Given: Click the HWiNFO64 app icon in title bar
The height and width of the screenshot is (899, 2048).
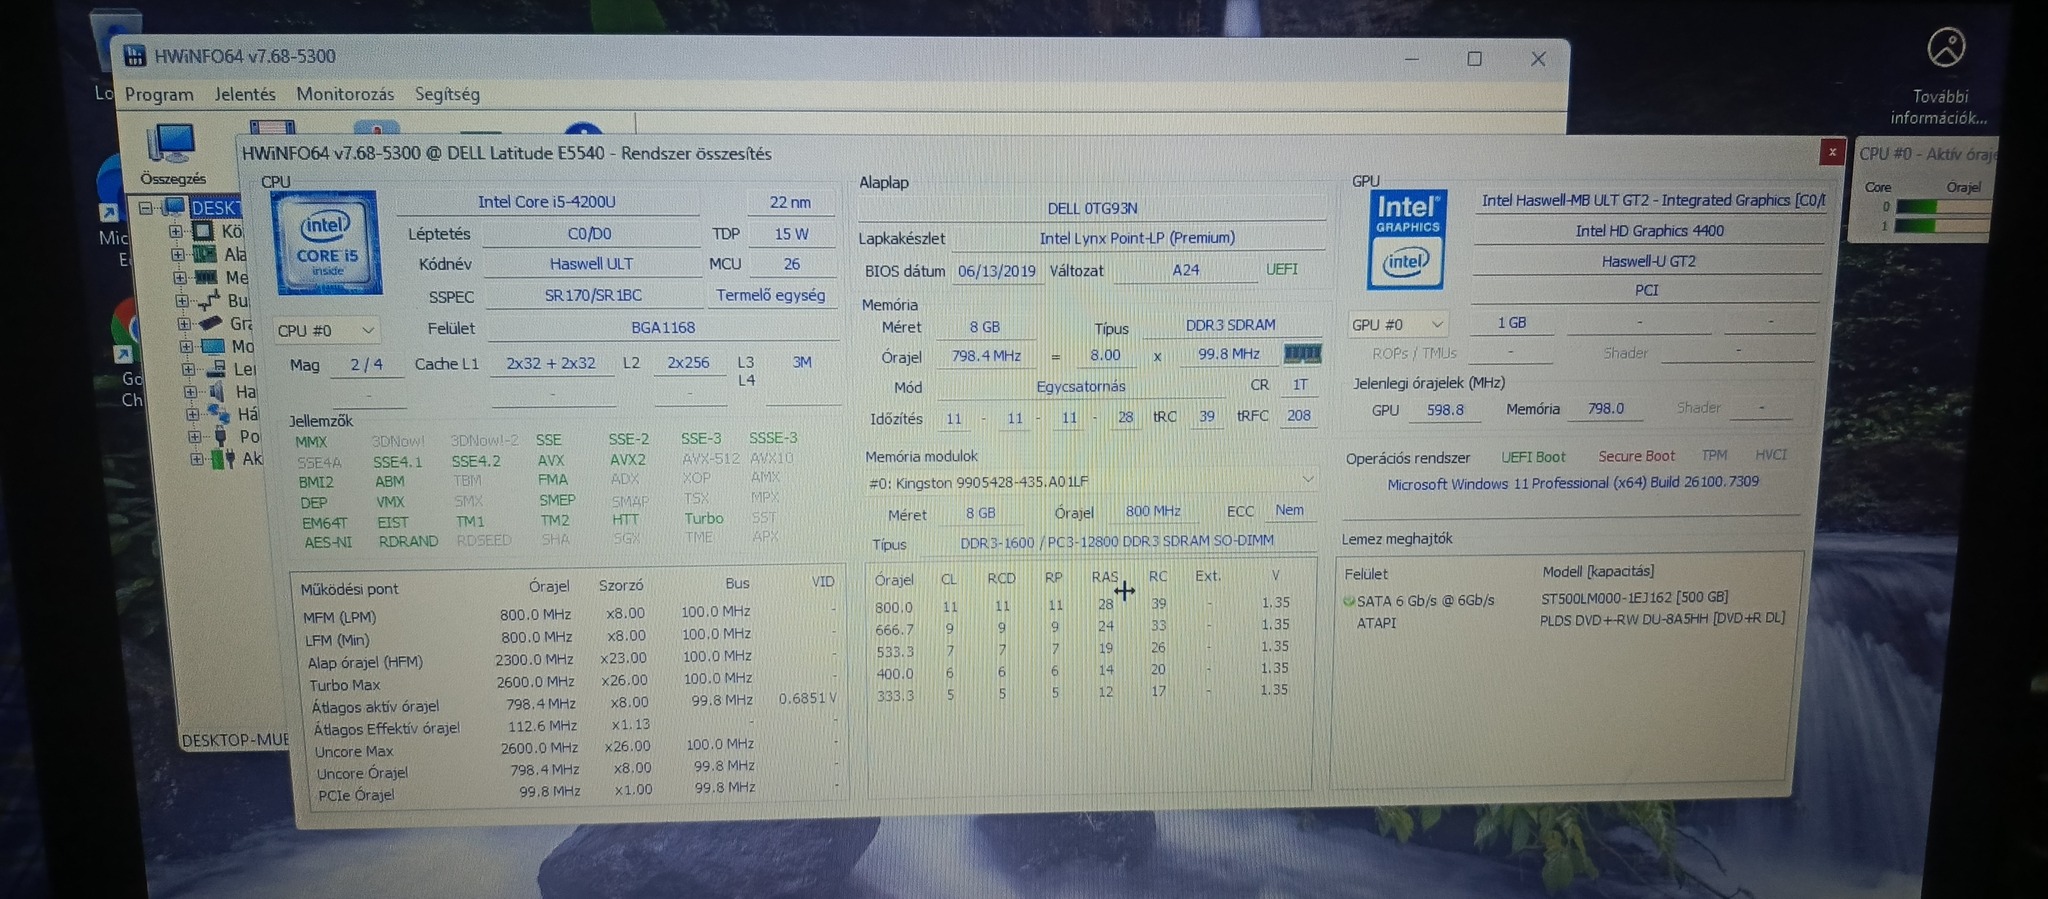Looking at the screenshot, I should 135,56.
